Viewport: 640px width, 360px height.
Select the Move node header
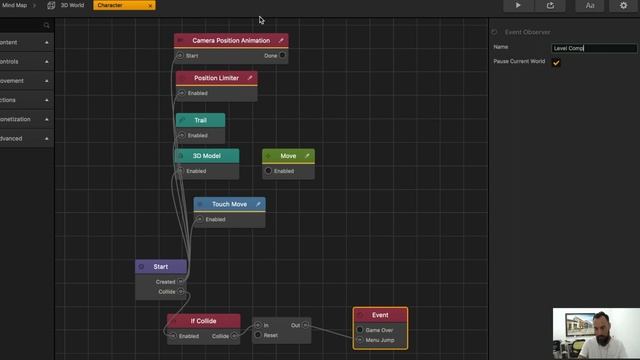[x=288, y=156]
